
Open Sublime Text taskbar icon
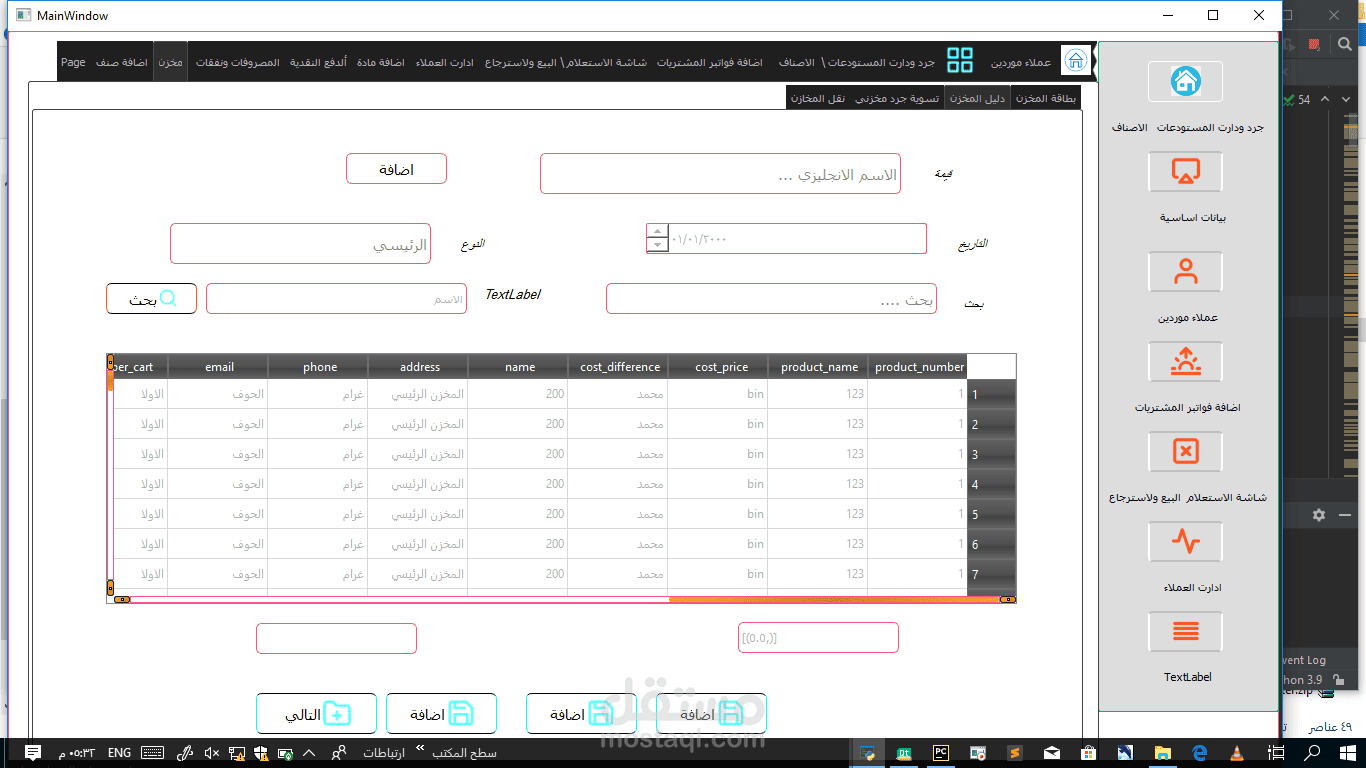pos(1014,753)
